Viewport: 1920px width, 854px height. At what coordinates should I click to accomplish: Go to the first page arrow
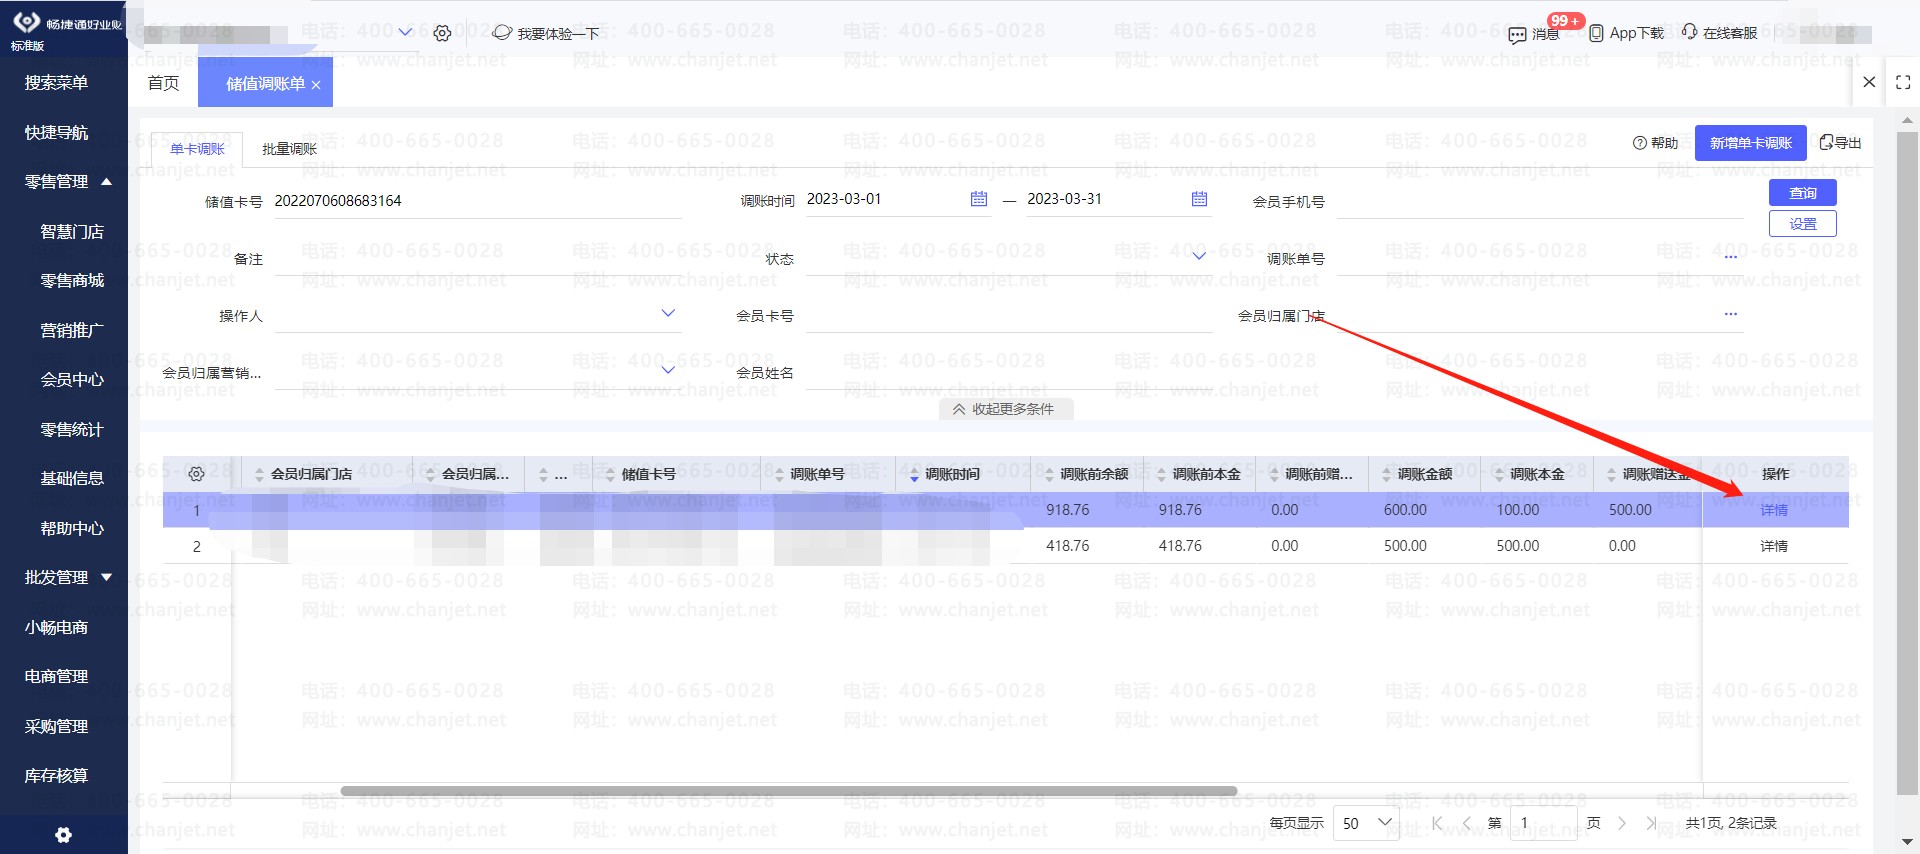pyautogui.click(x=1438, y=823)
